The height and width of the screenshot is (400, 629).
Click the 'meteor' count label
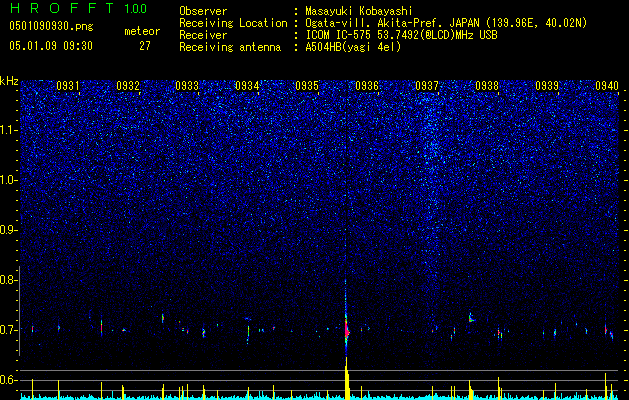[x=142, y=31]
